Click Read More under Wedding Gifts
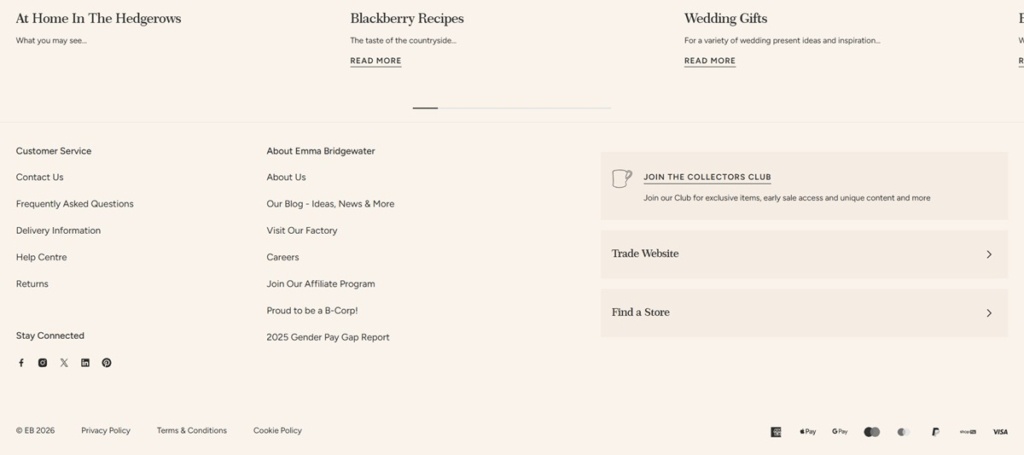This screenshot has width=1024, height=455. point(710,61)
